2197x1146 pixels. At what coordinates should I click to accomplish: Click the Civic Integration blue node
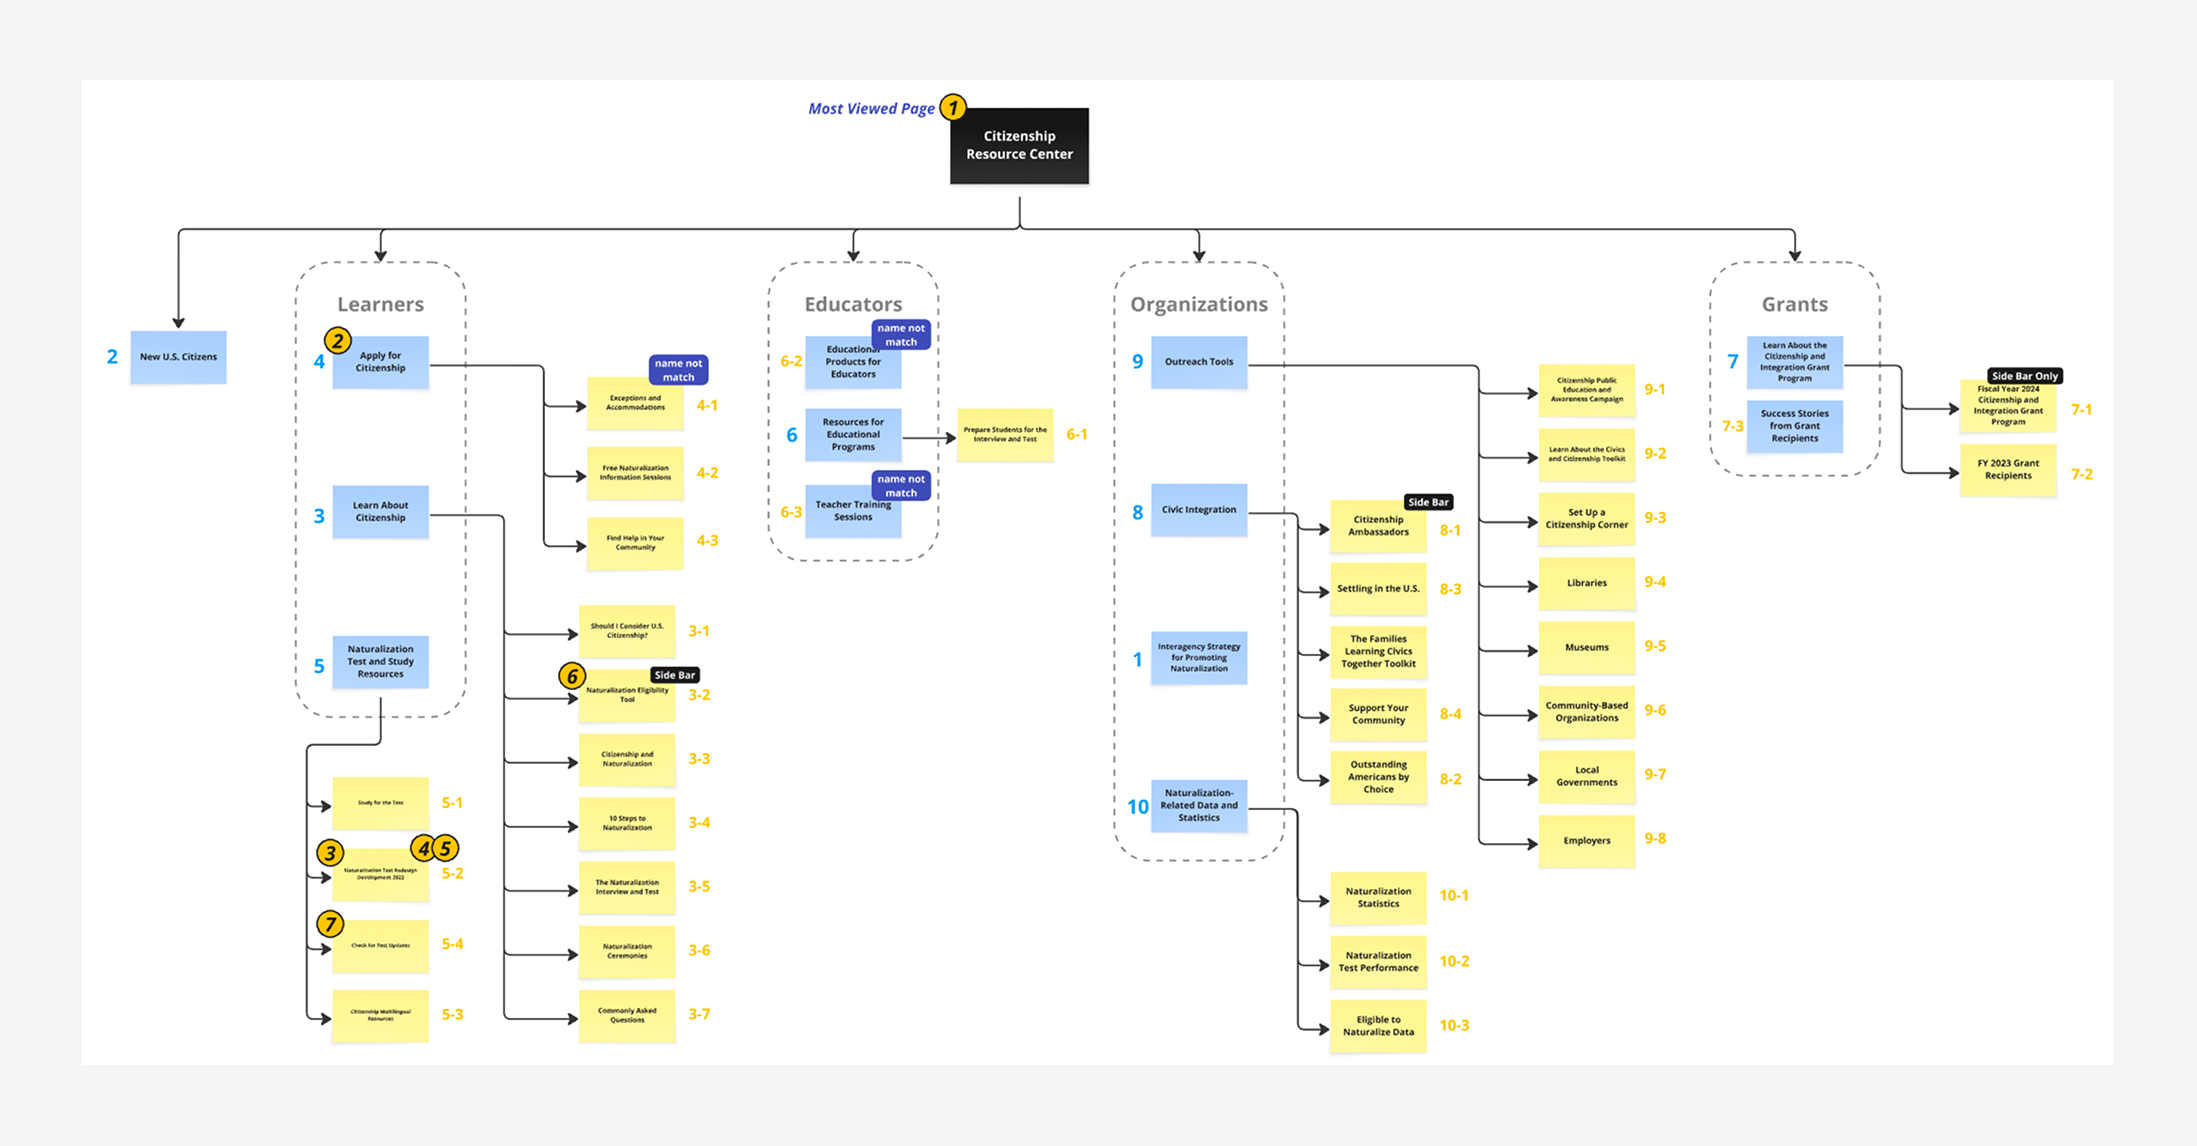coord(1198,510)
